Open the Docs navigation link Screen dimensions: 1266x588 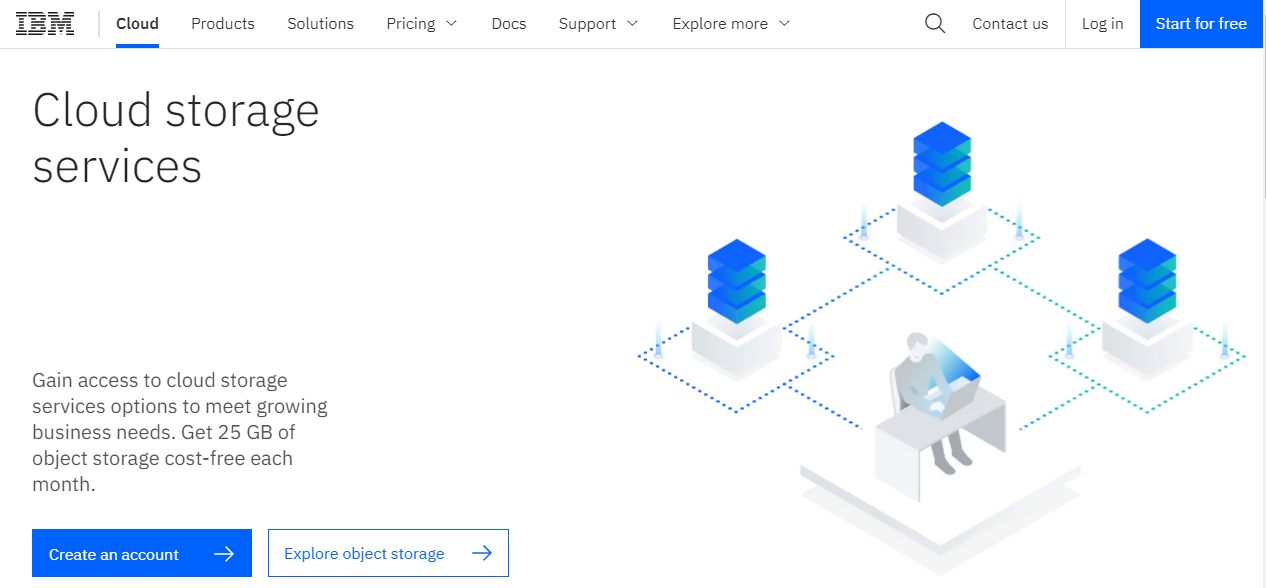(509, 24)
